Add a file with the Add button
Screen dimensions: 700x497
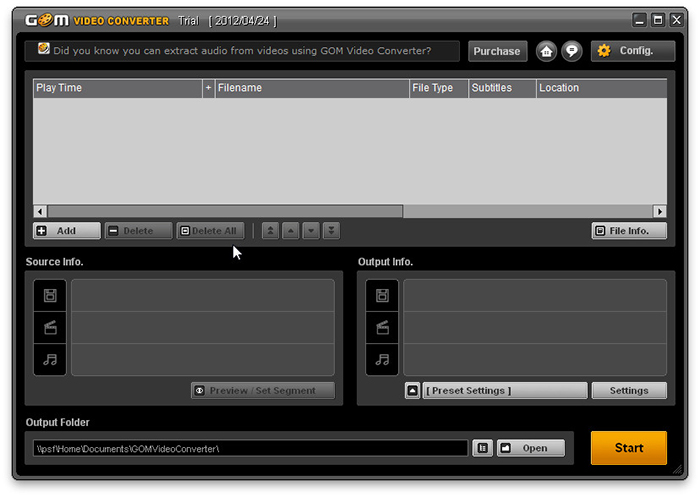click(x=67, y=231)
